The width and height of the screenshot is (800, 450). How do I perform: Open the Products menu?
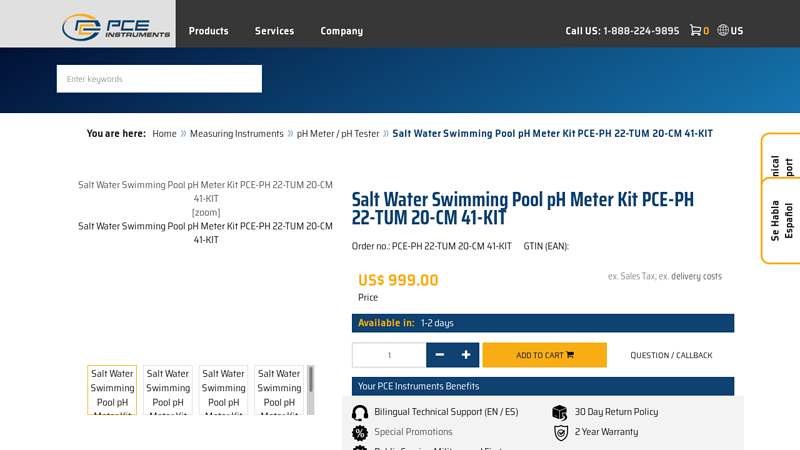coord(208,31)
